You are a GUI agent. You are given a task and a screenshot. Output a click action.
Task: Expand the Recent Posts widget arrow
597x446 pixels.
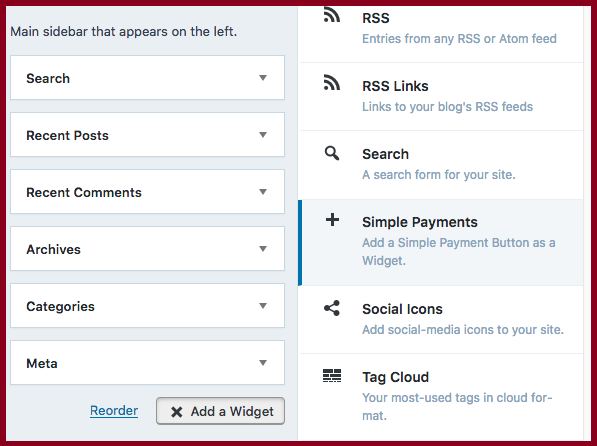coord(263,134)
